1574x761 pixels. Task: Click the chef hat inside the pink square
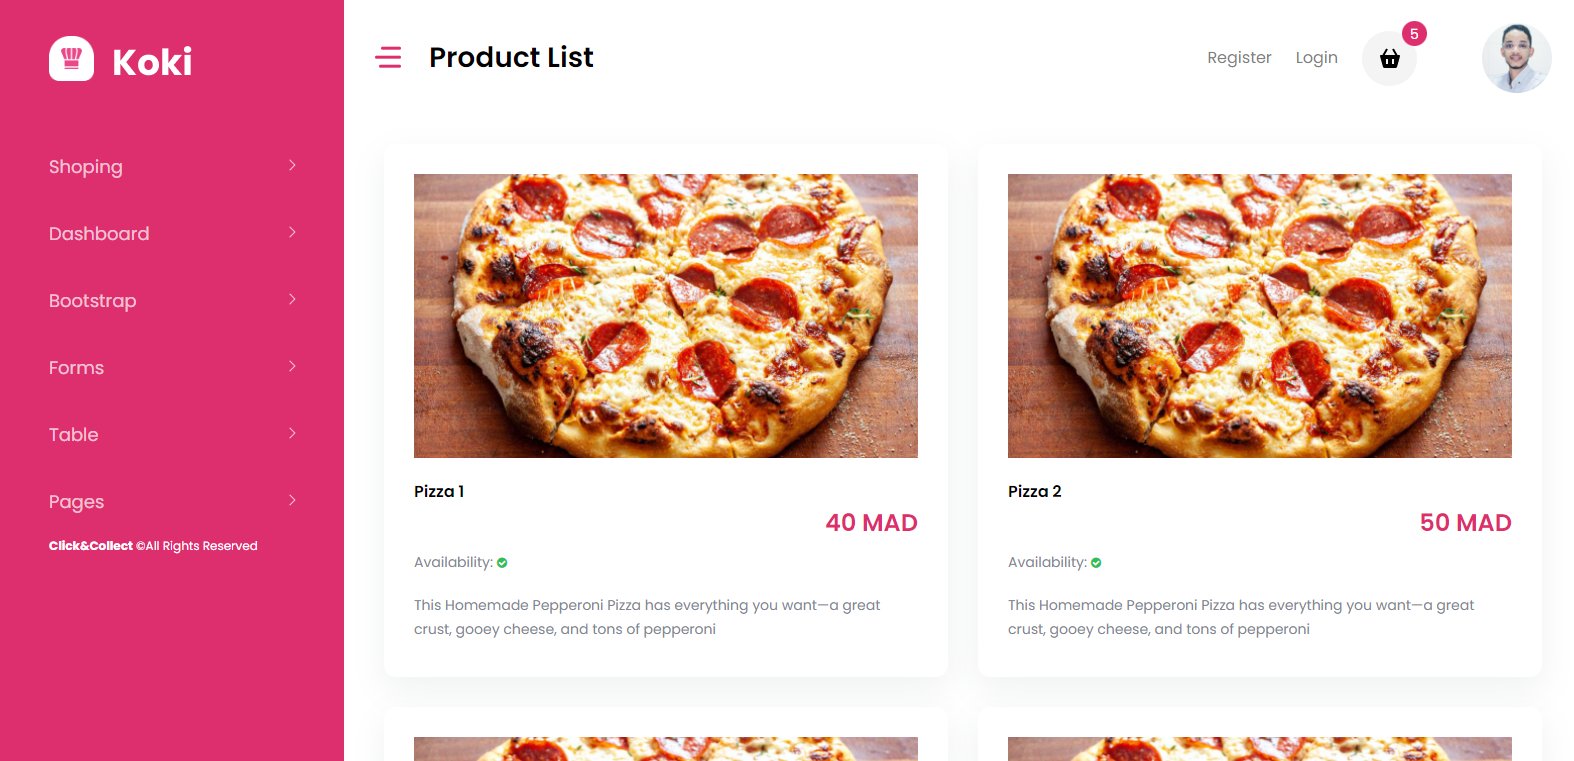coord(70,59)
